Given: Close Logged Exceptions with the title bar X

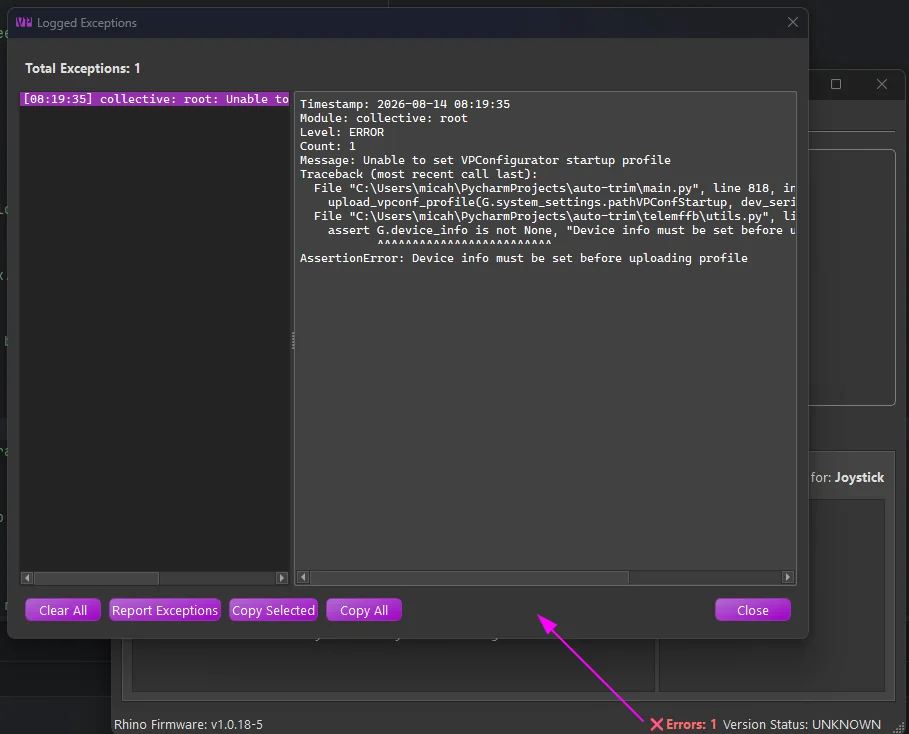Looking at the screenshot, I should pyautogui.click(x=792, y=22).
